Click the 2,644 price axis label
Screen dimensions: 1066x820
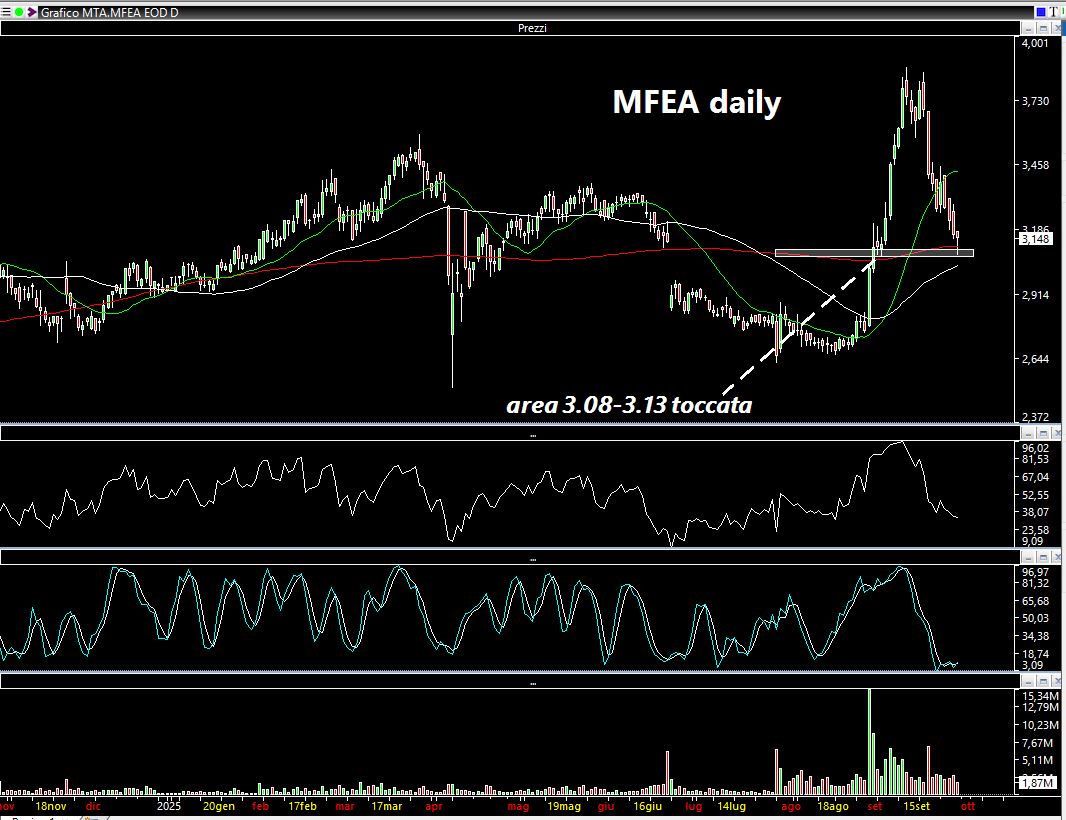(1035, 359)
